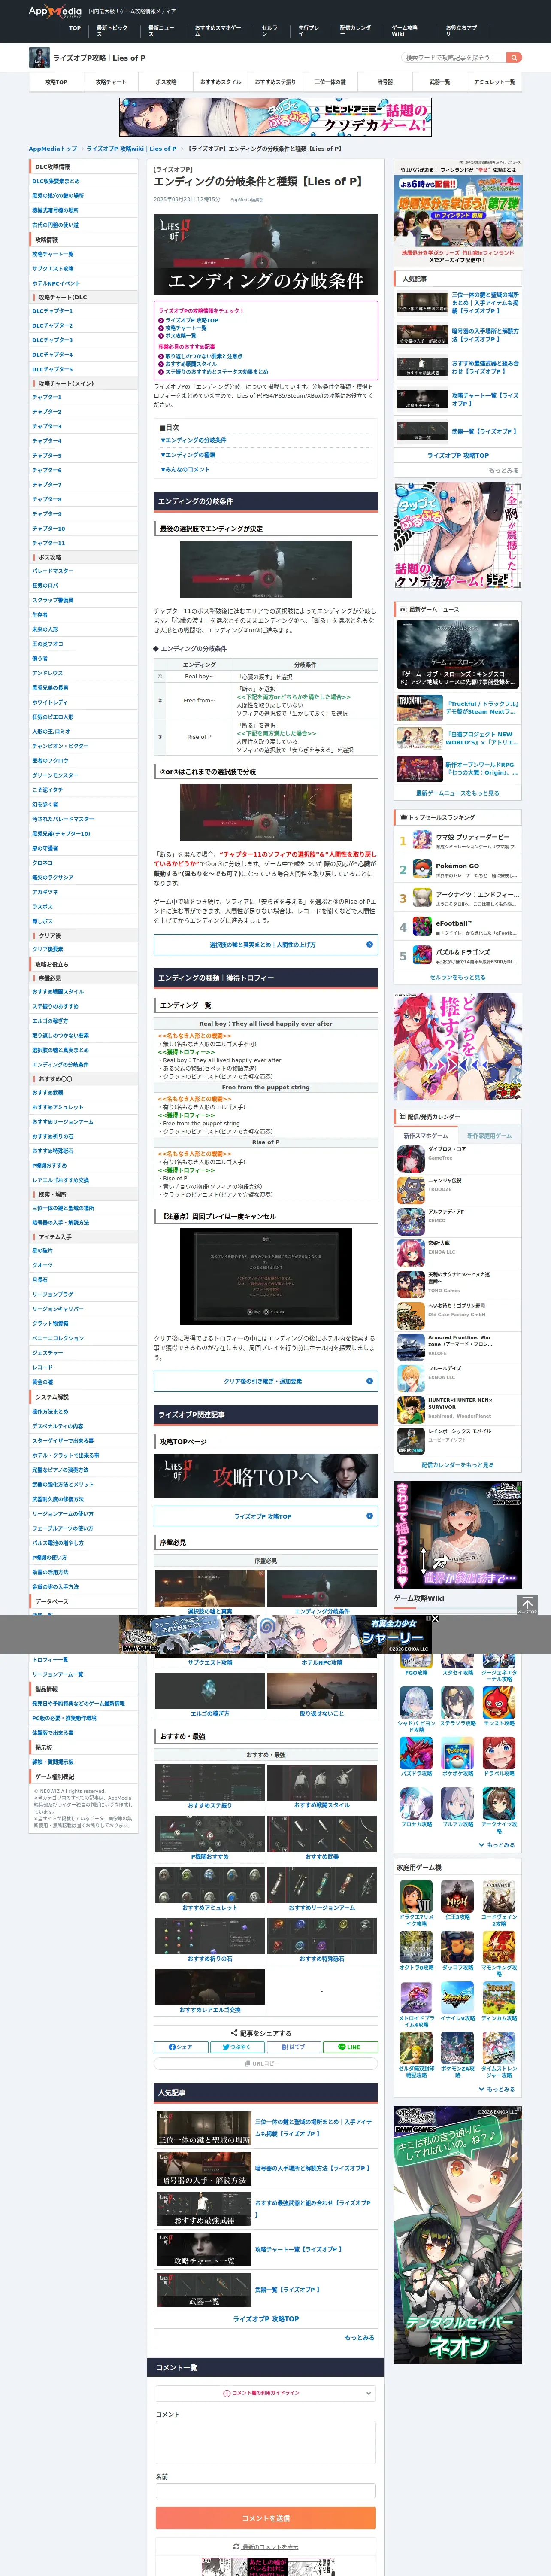Click セルランをもっと見る link
551x2576 pixels.
click(457, 977)
